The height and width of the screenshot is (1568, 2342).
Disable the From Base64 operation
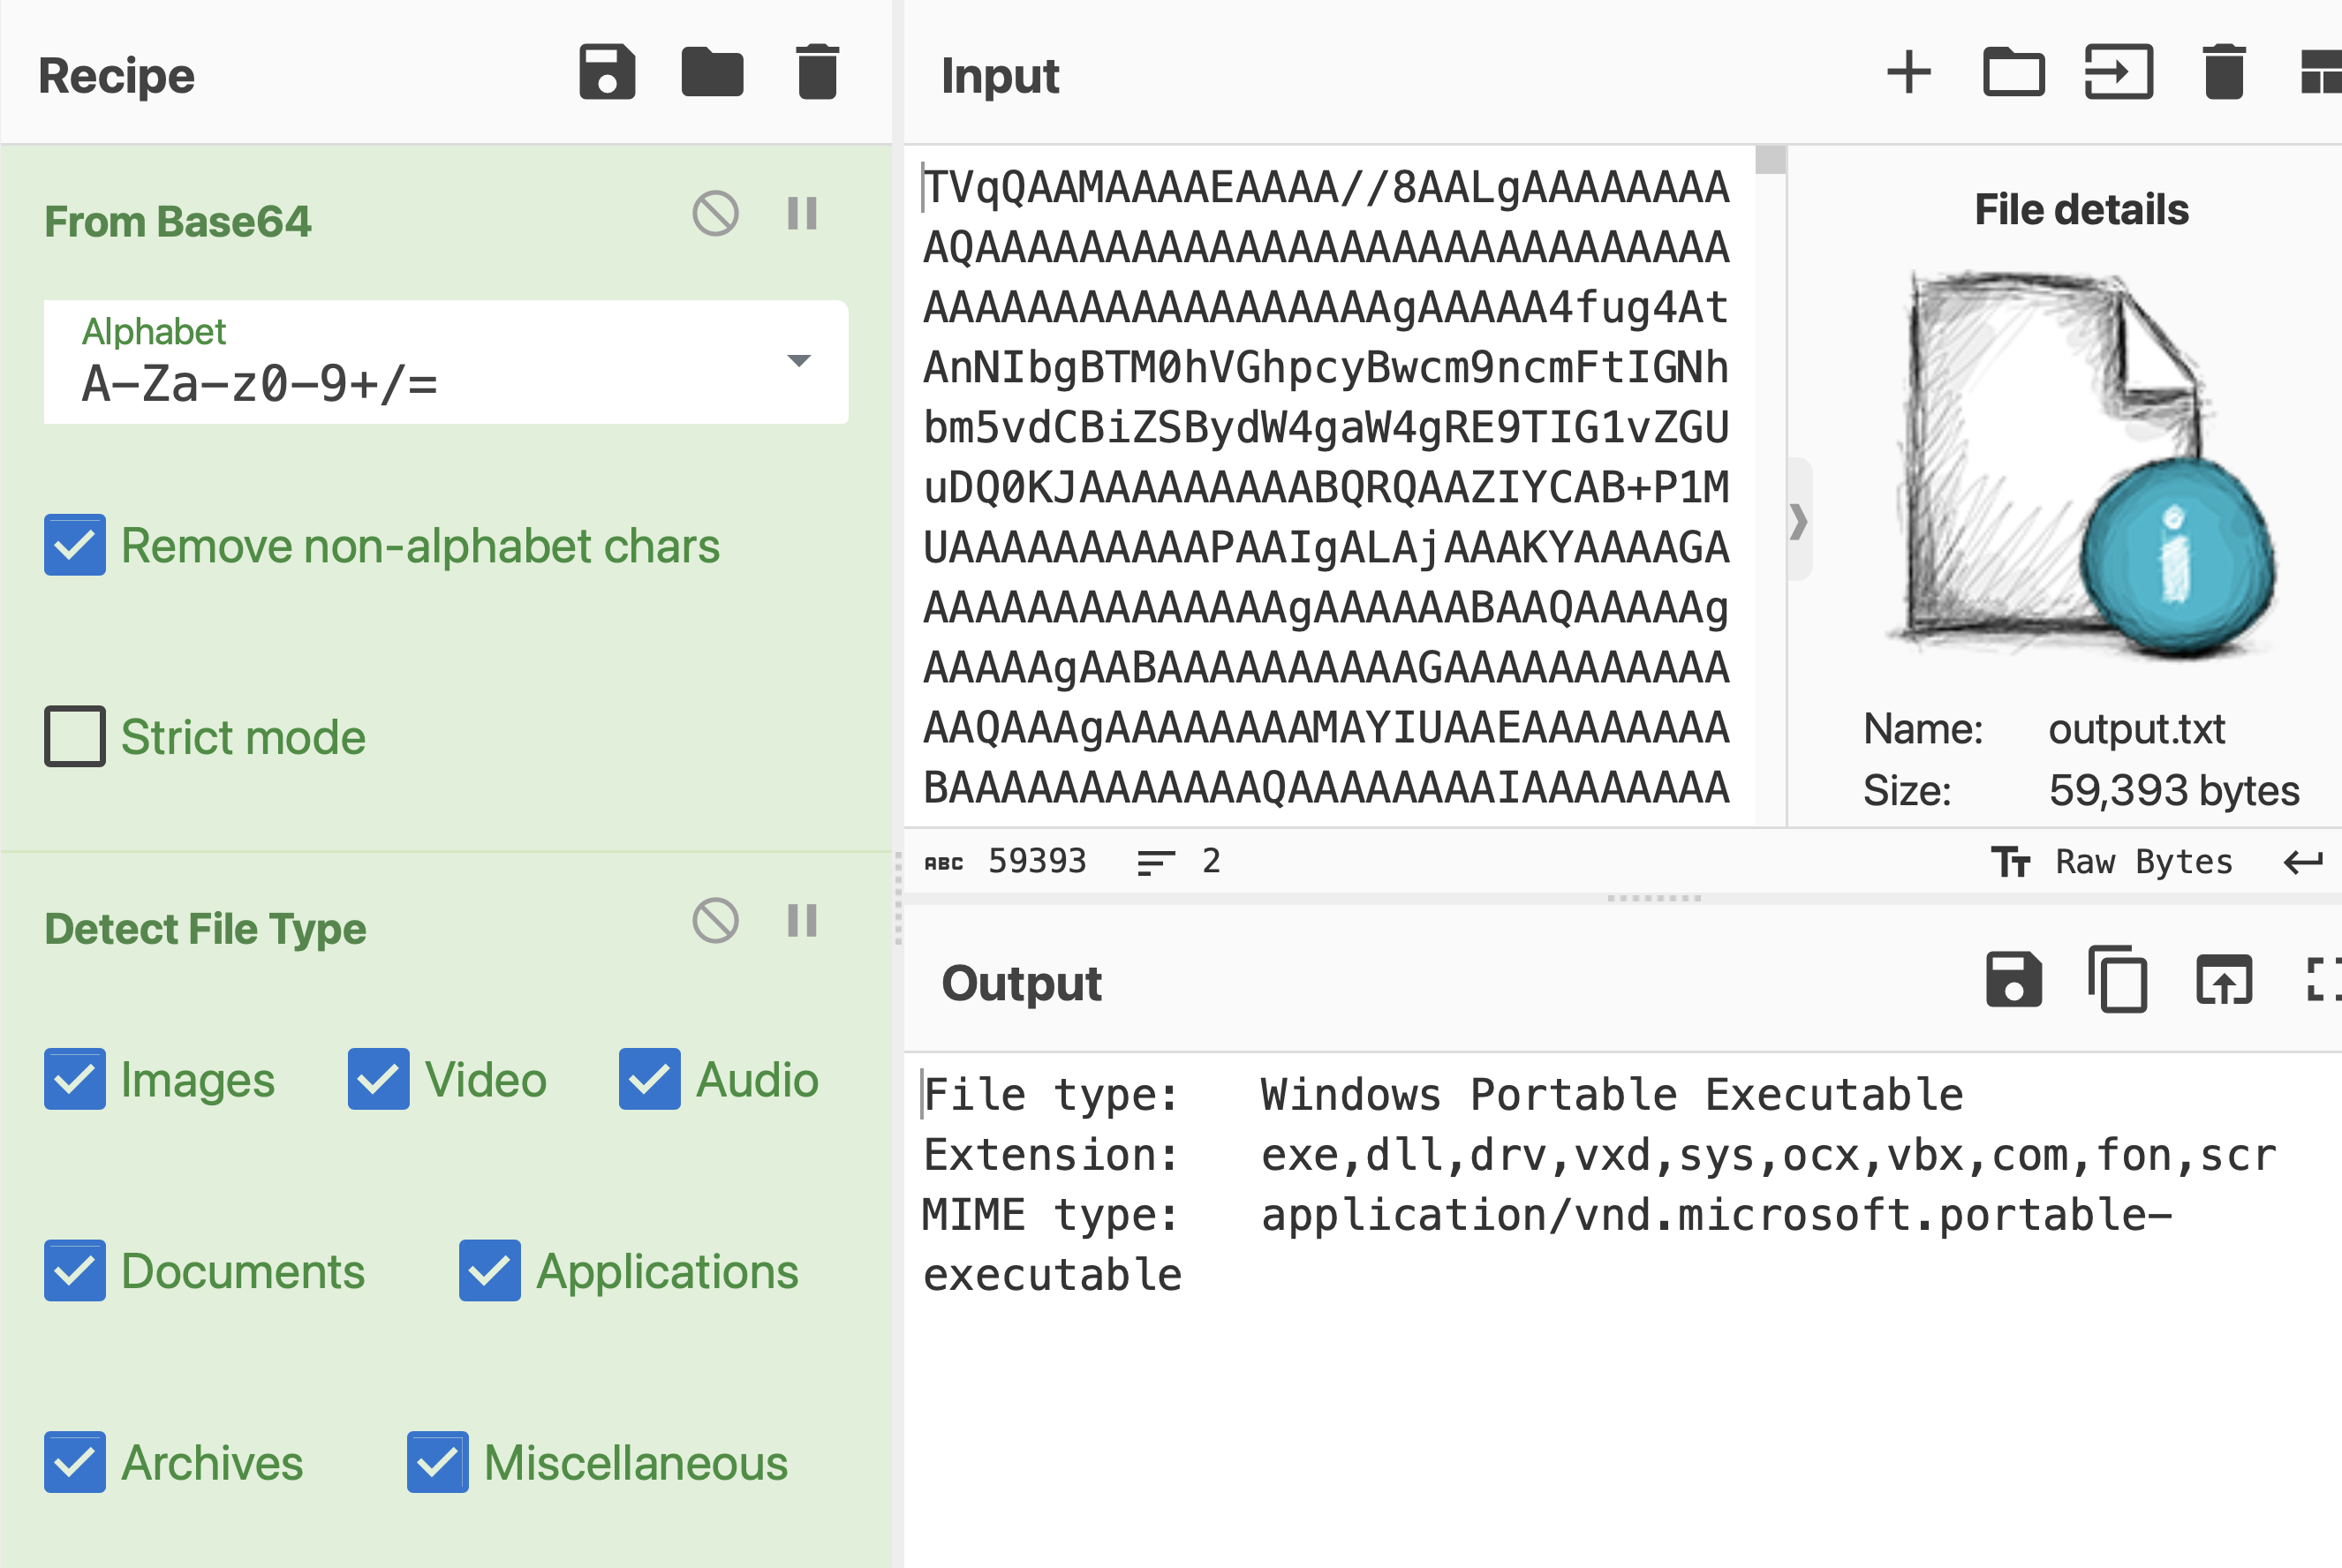(x=715, y=214)
